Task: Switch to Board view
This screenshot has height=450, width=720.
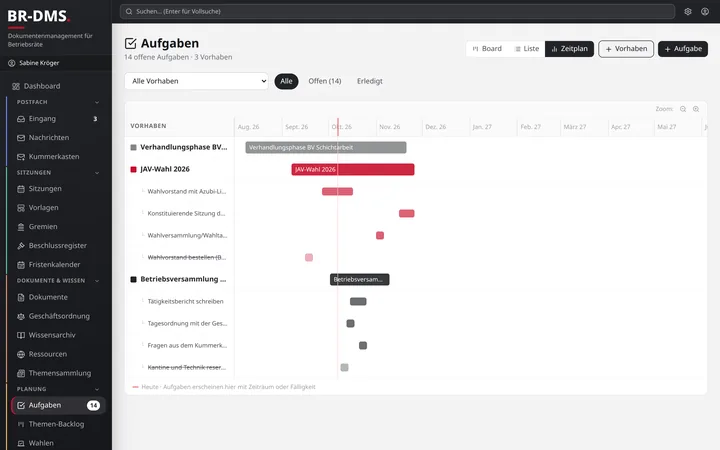Action: [x=487, y=49]
